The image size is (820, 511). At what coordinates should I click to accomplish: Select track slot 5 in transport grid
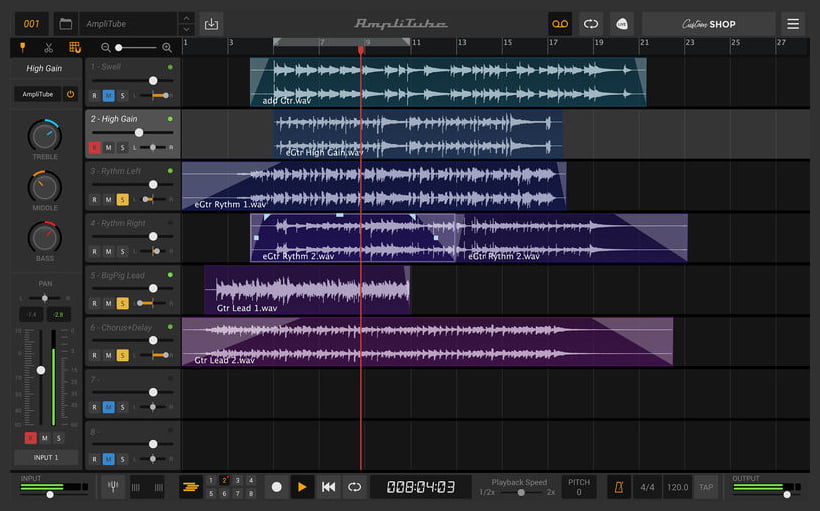point(211,493)
